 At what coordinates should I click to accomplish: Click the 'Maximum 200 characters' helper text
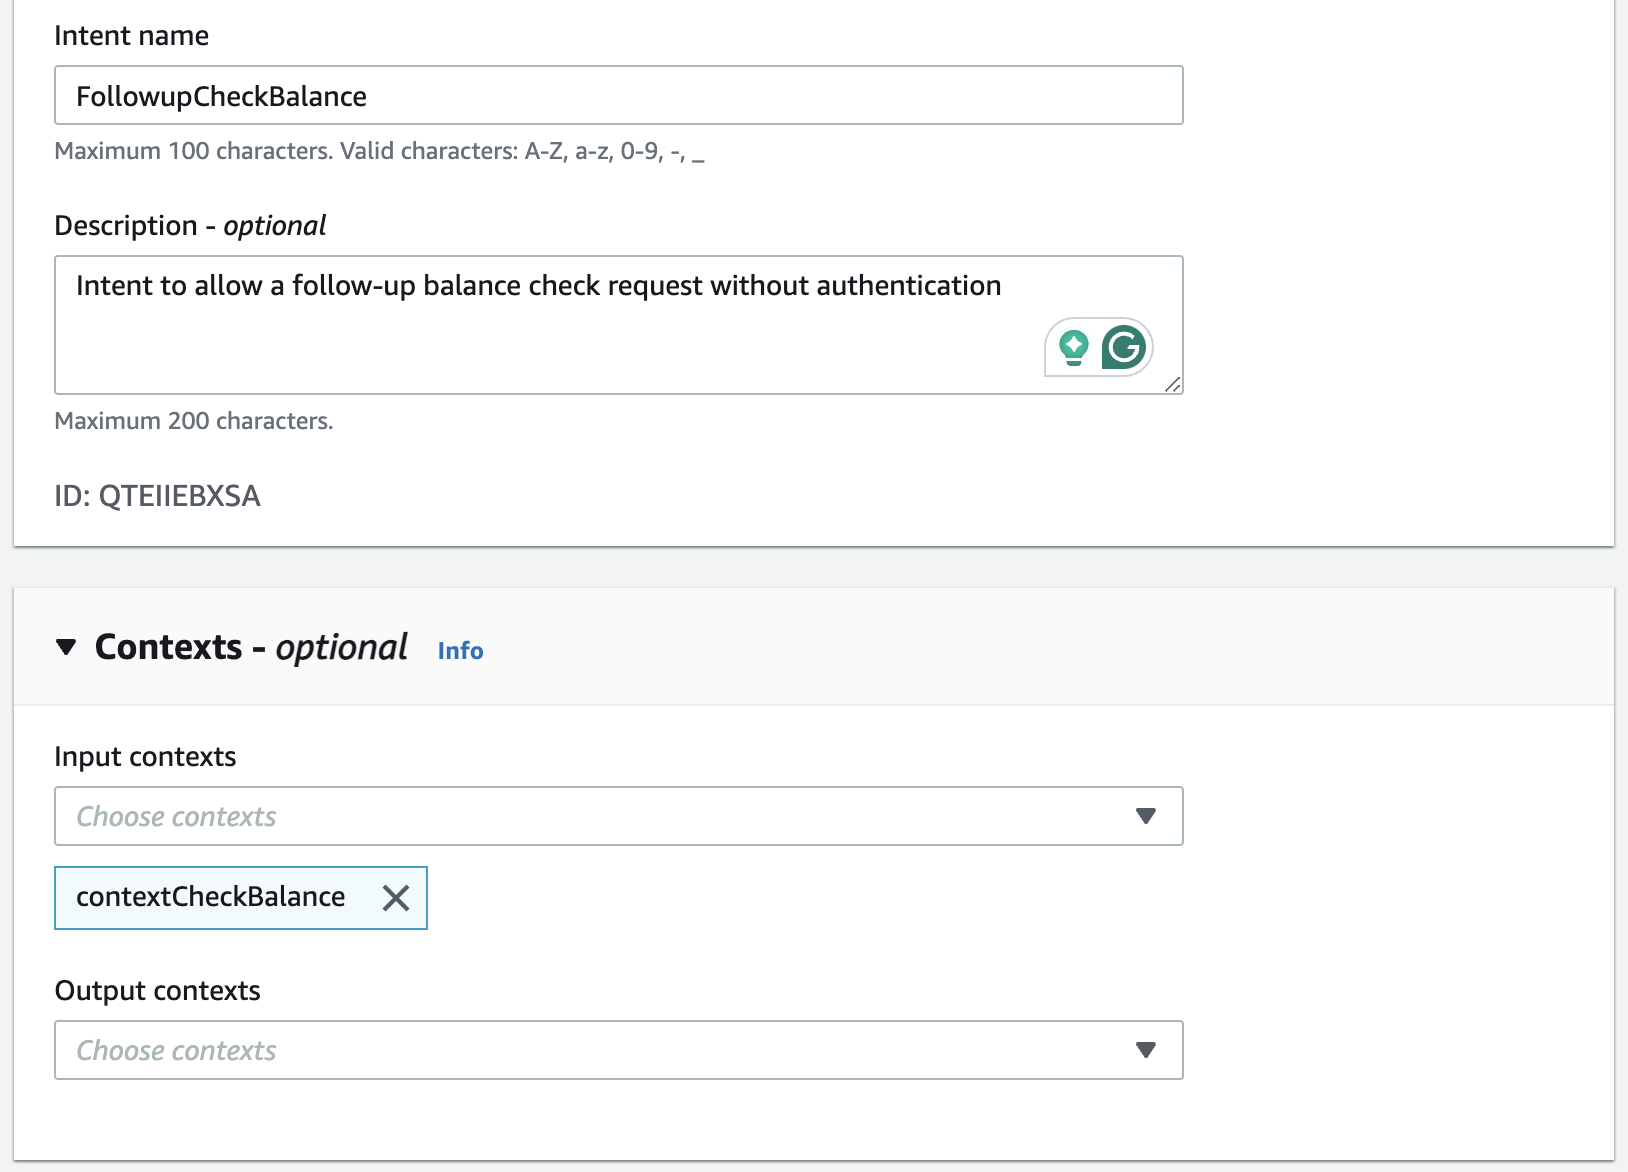click(x=193, y=421)
